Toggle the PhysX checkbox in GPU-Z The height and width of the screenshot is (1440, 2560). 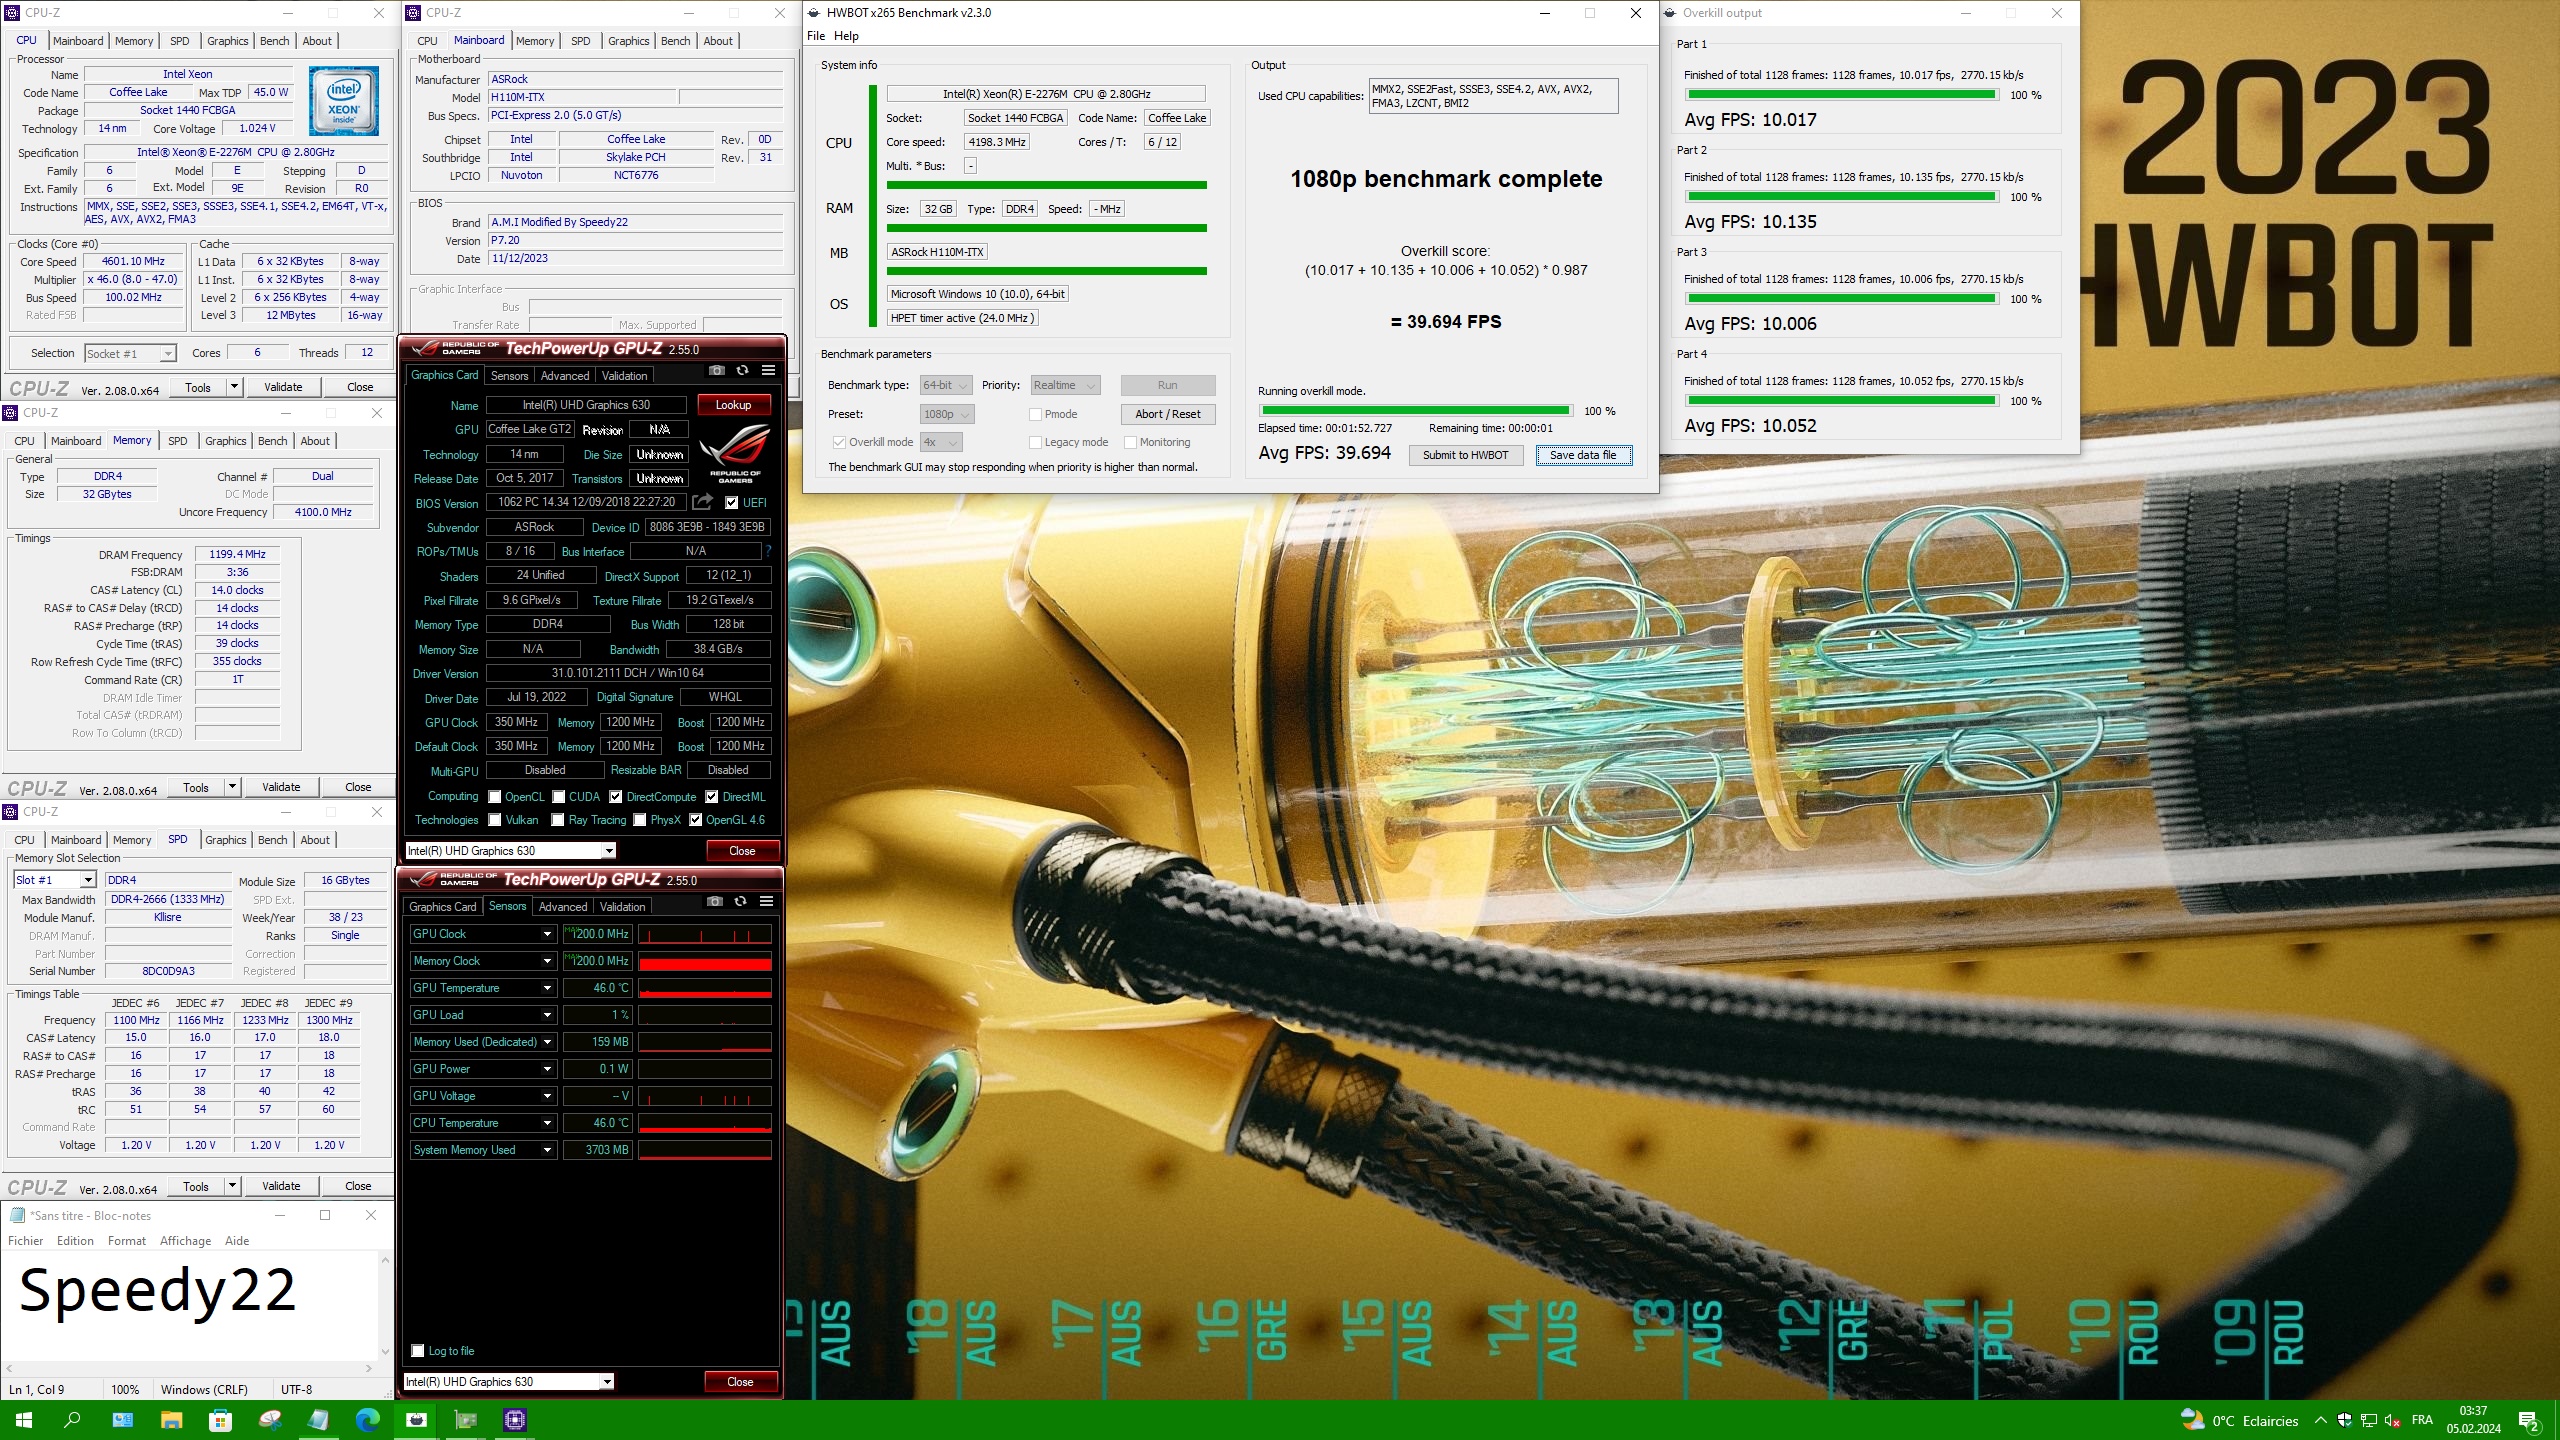click(x=639, y=820)
